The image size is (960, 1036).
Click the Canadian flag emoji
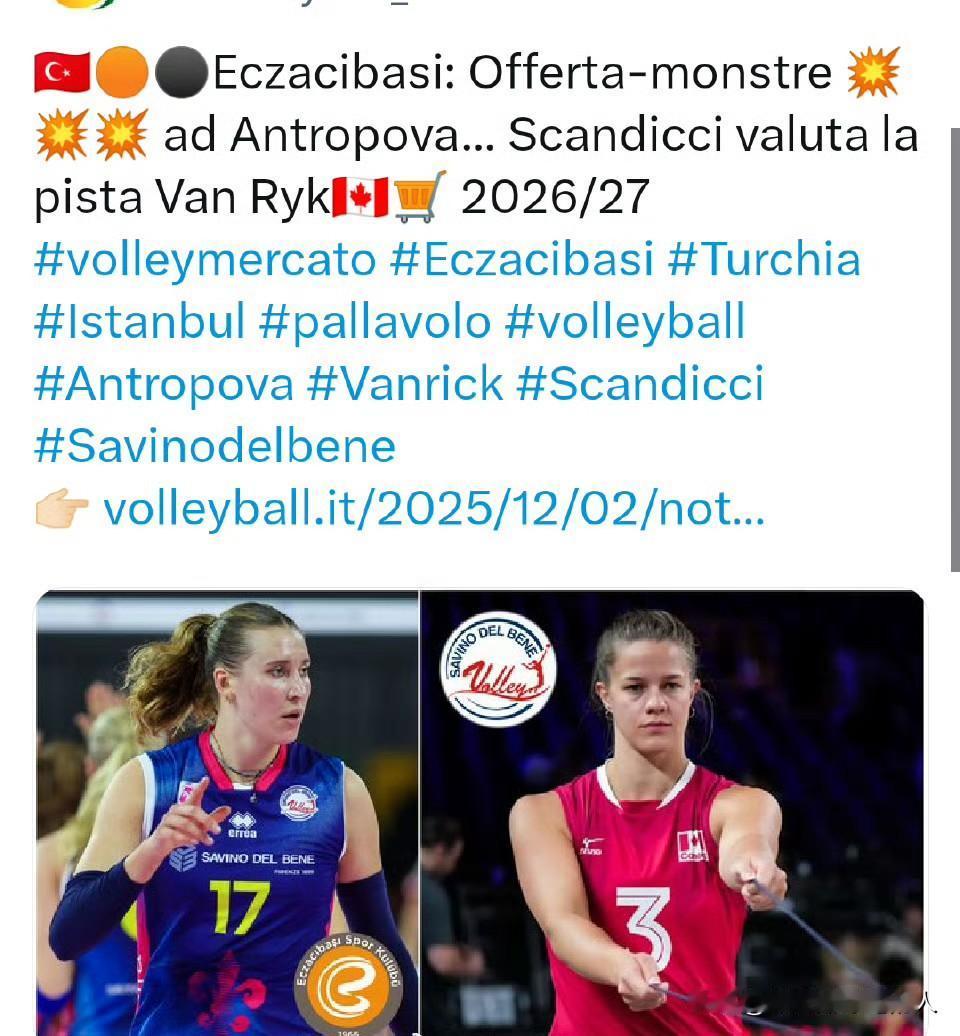click(x=360, y=197)
